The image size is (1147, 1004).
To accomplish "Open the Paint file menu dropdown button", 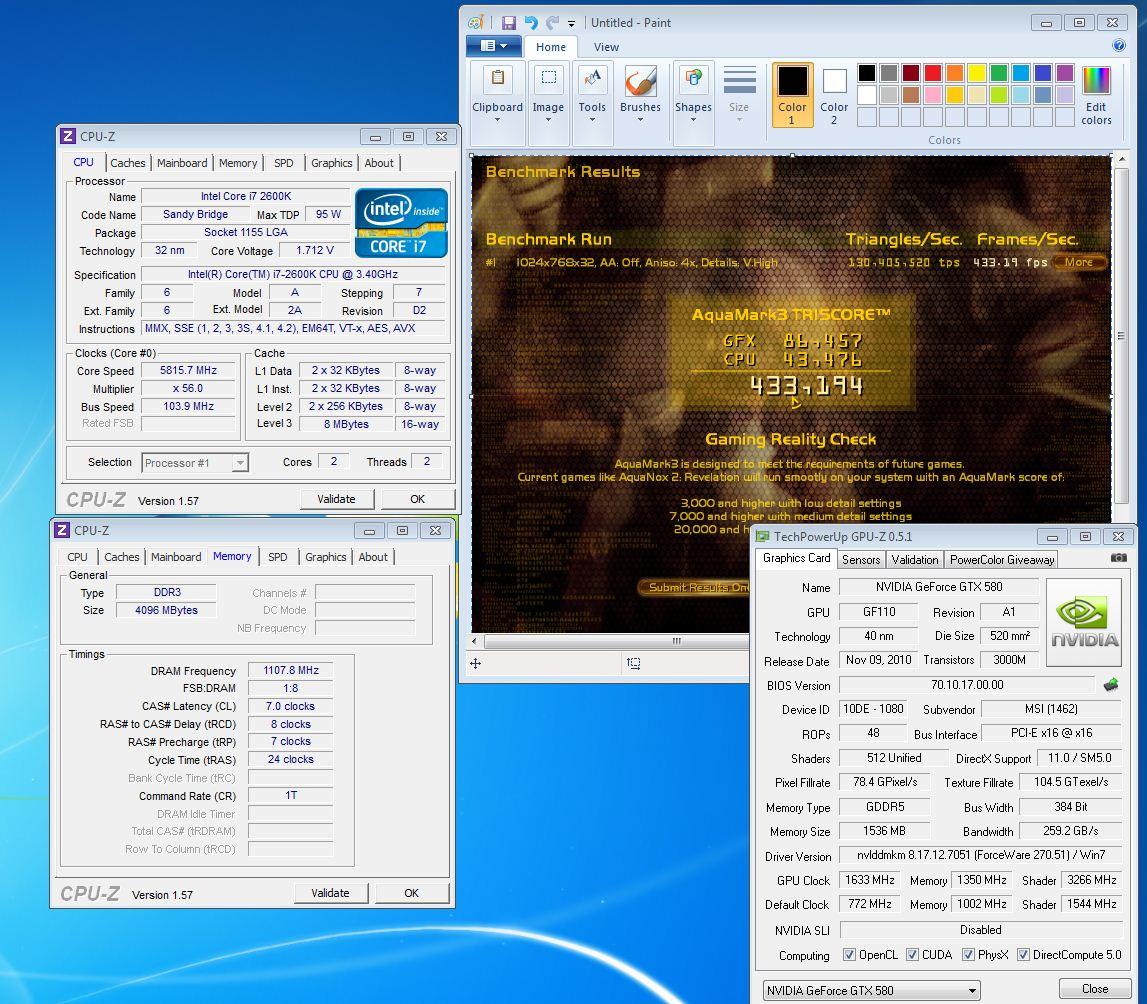I will click(x=494, y=46).
